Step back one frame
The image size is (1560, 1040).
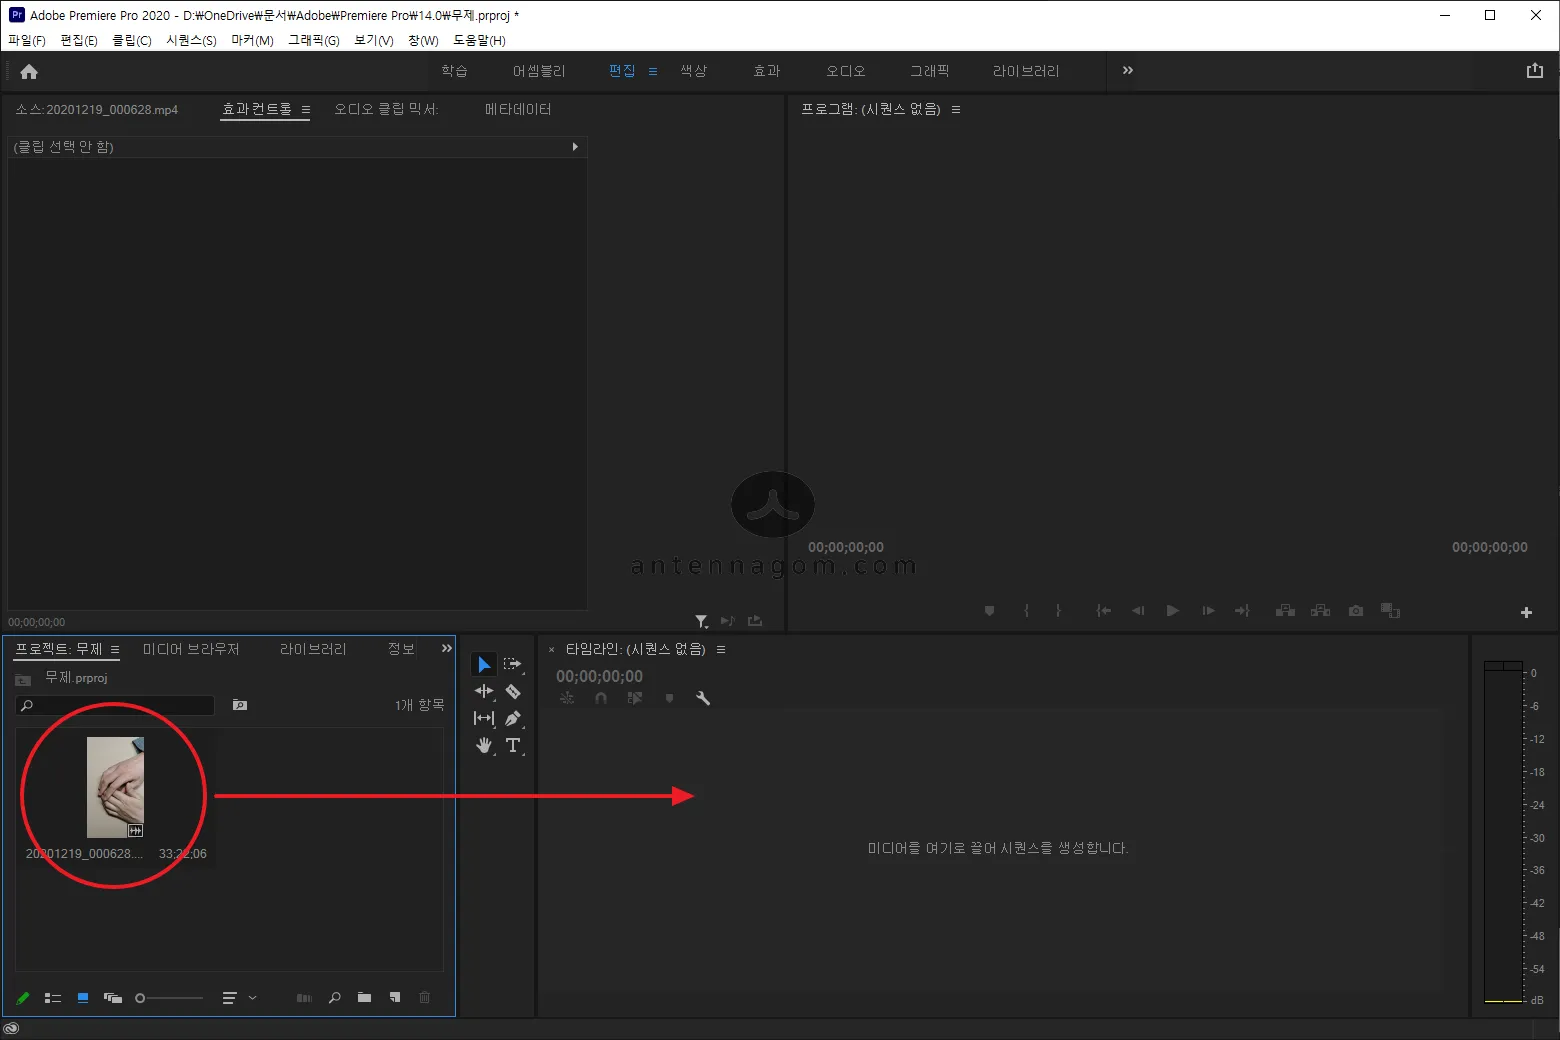point(1138,611)
